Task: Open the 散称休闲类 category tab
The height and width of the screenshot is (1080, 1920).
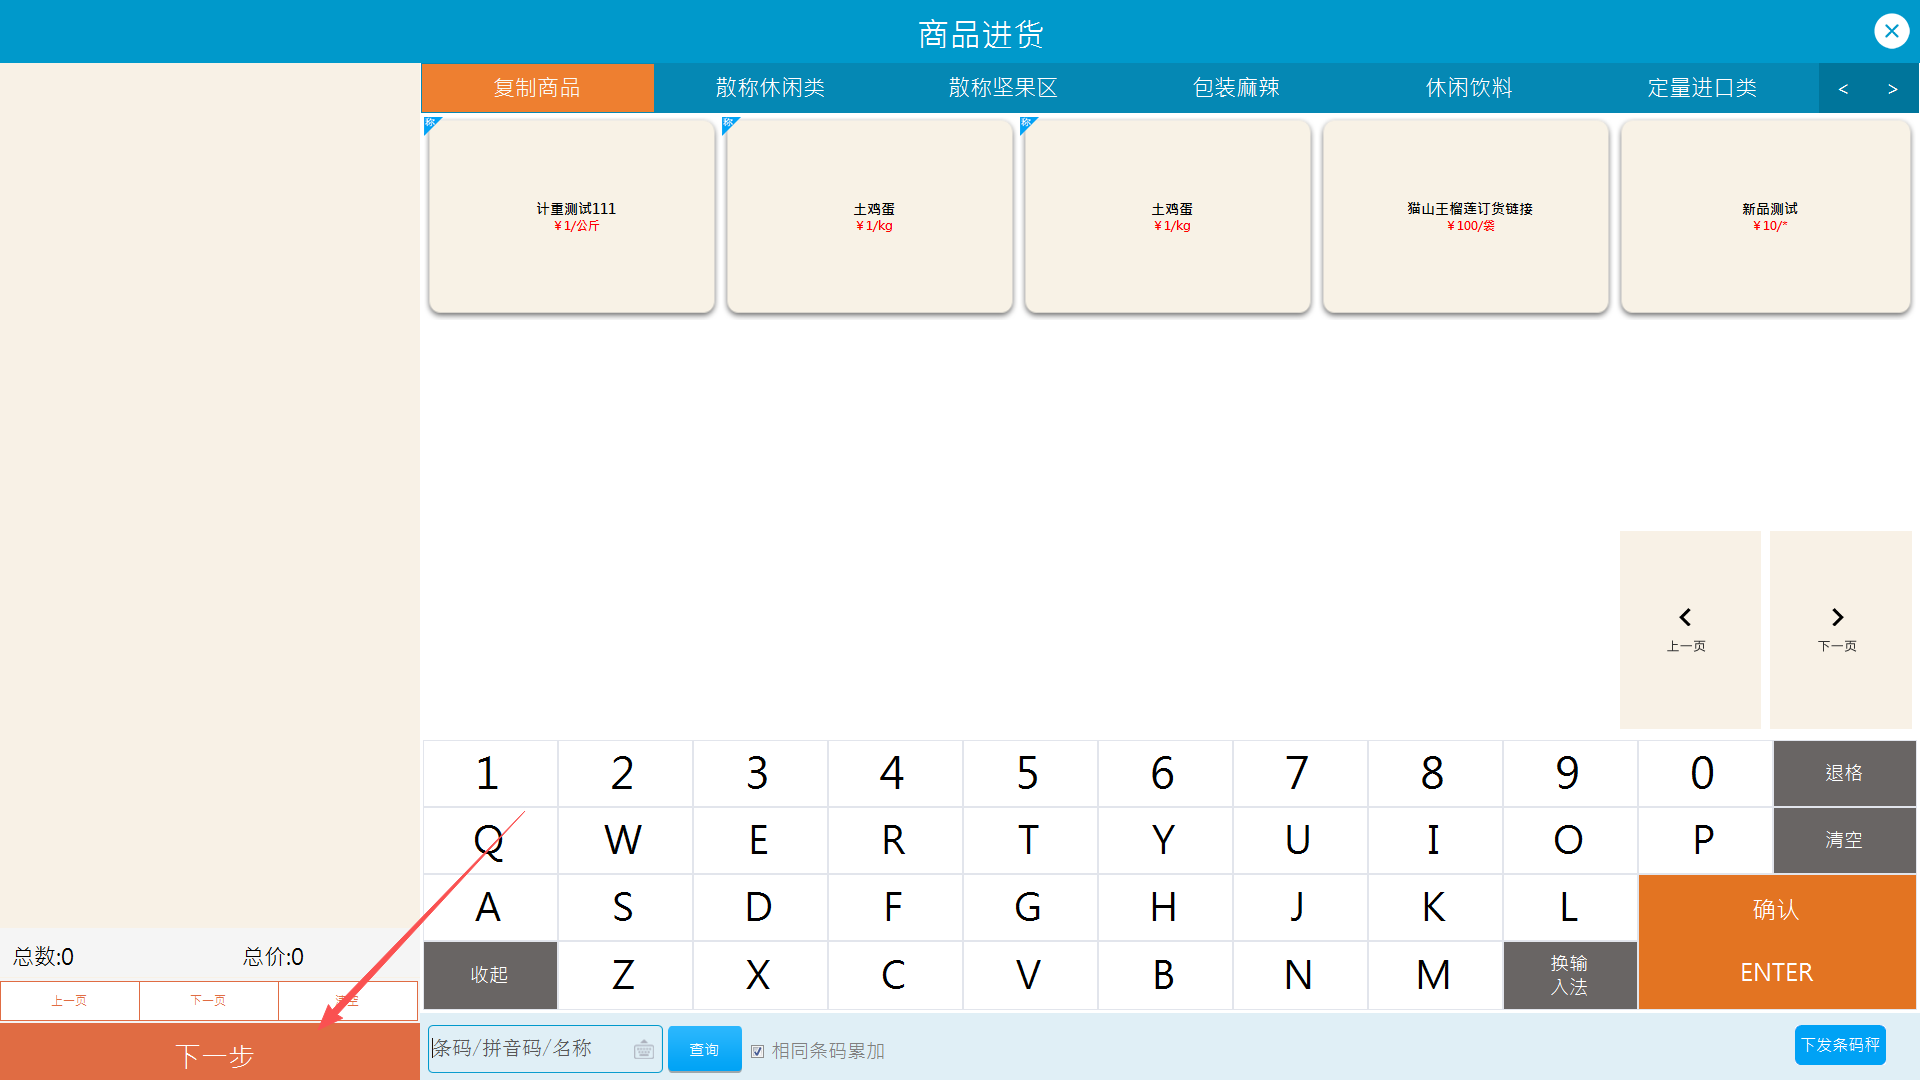Action: (x=770, y=88)
